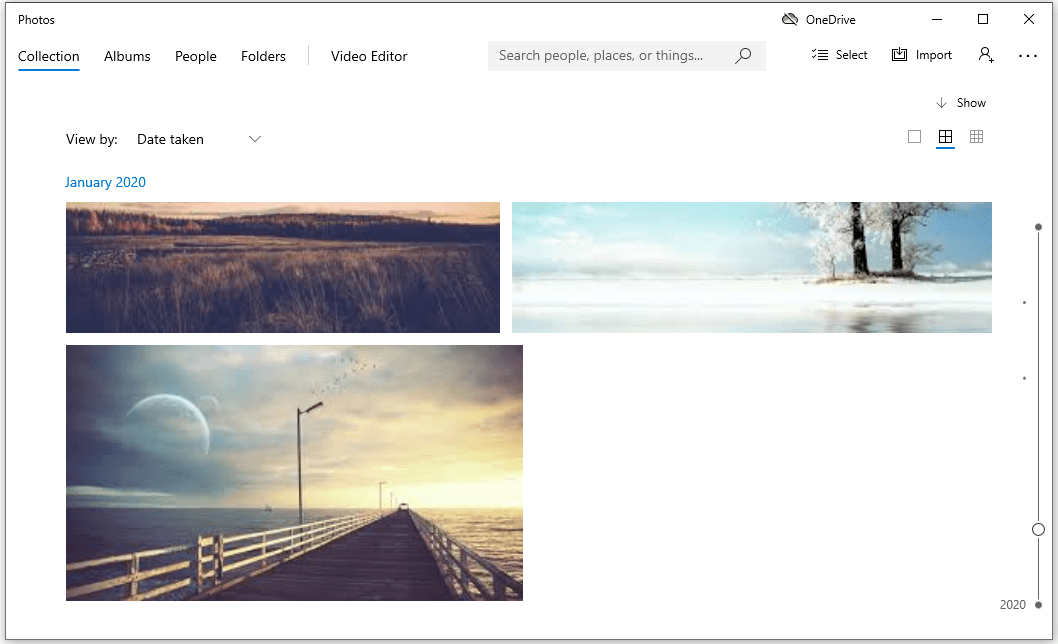Open the Collection tab

point(49,56)
